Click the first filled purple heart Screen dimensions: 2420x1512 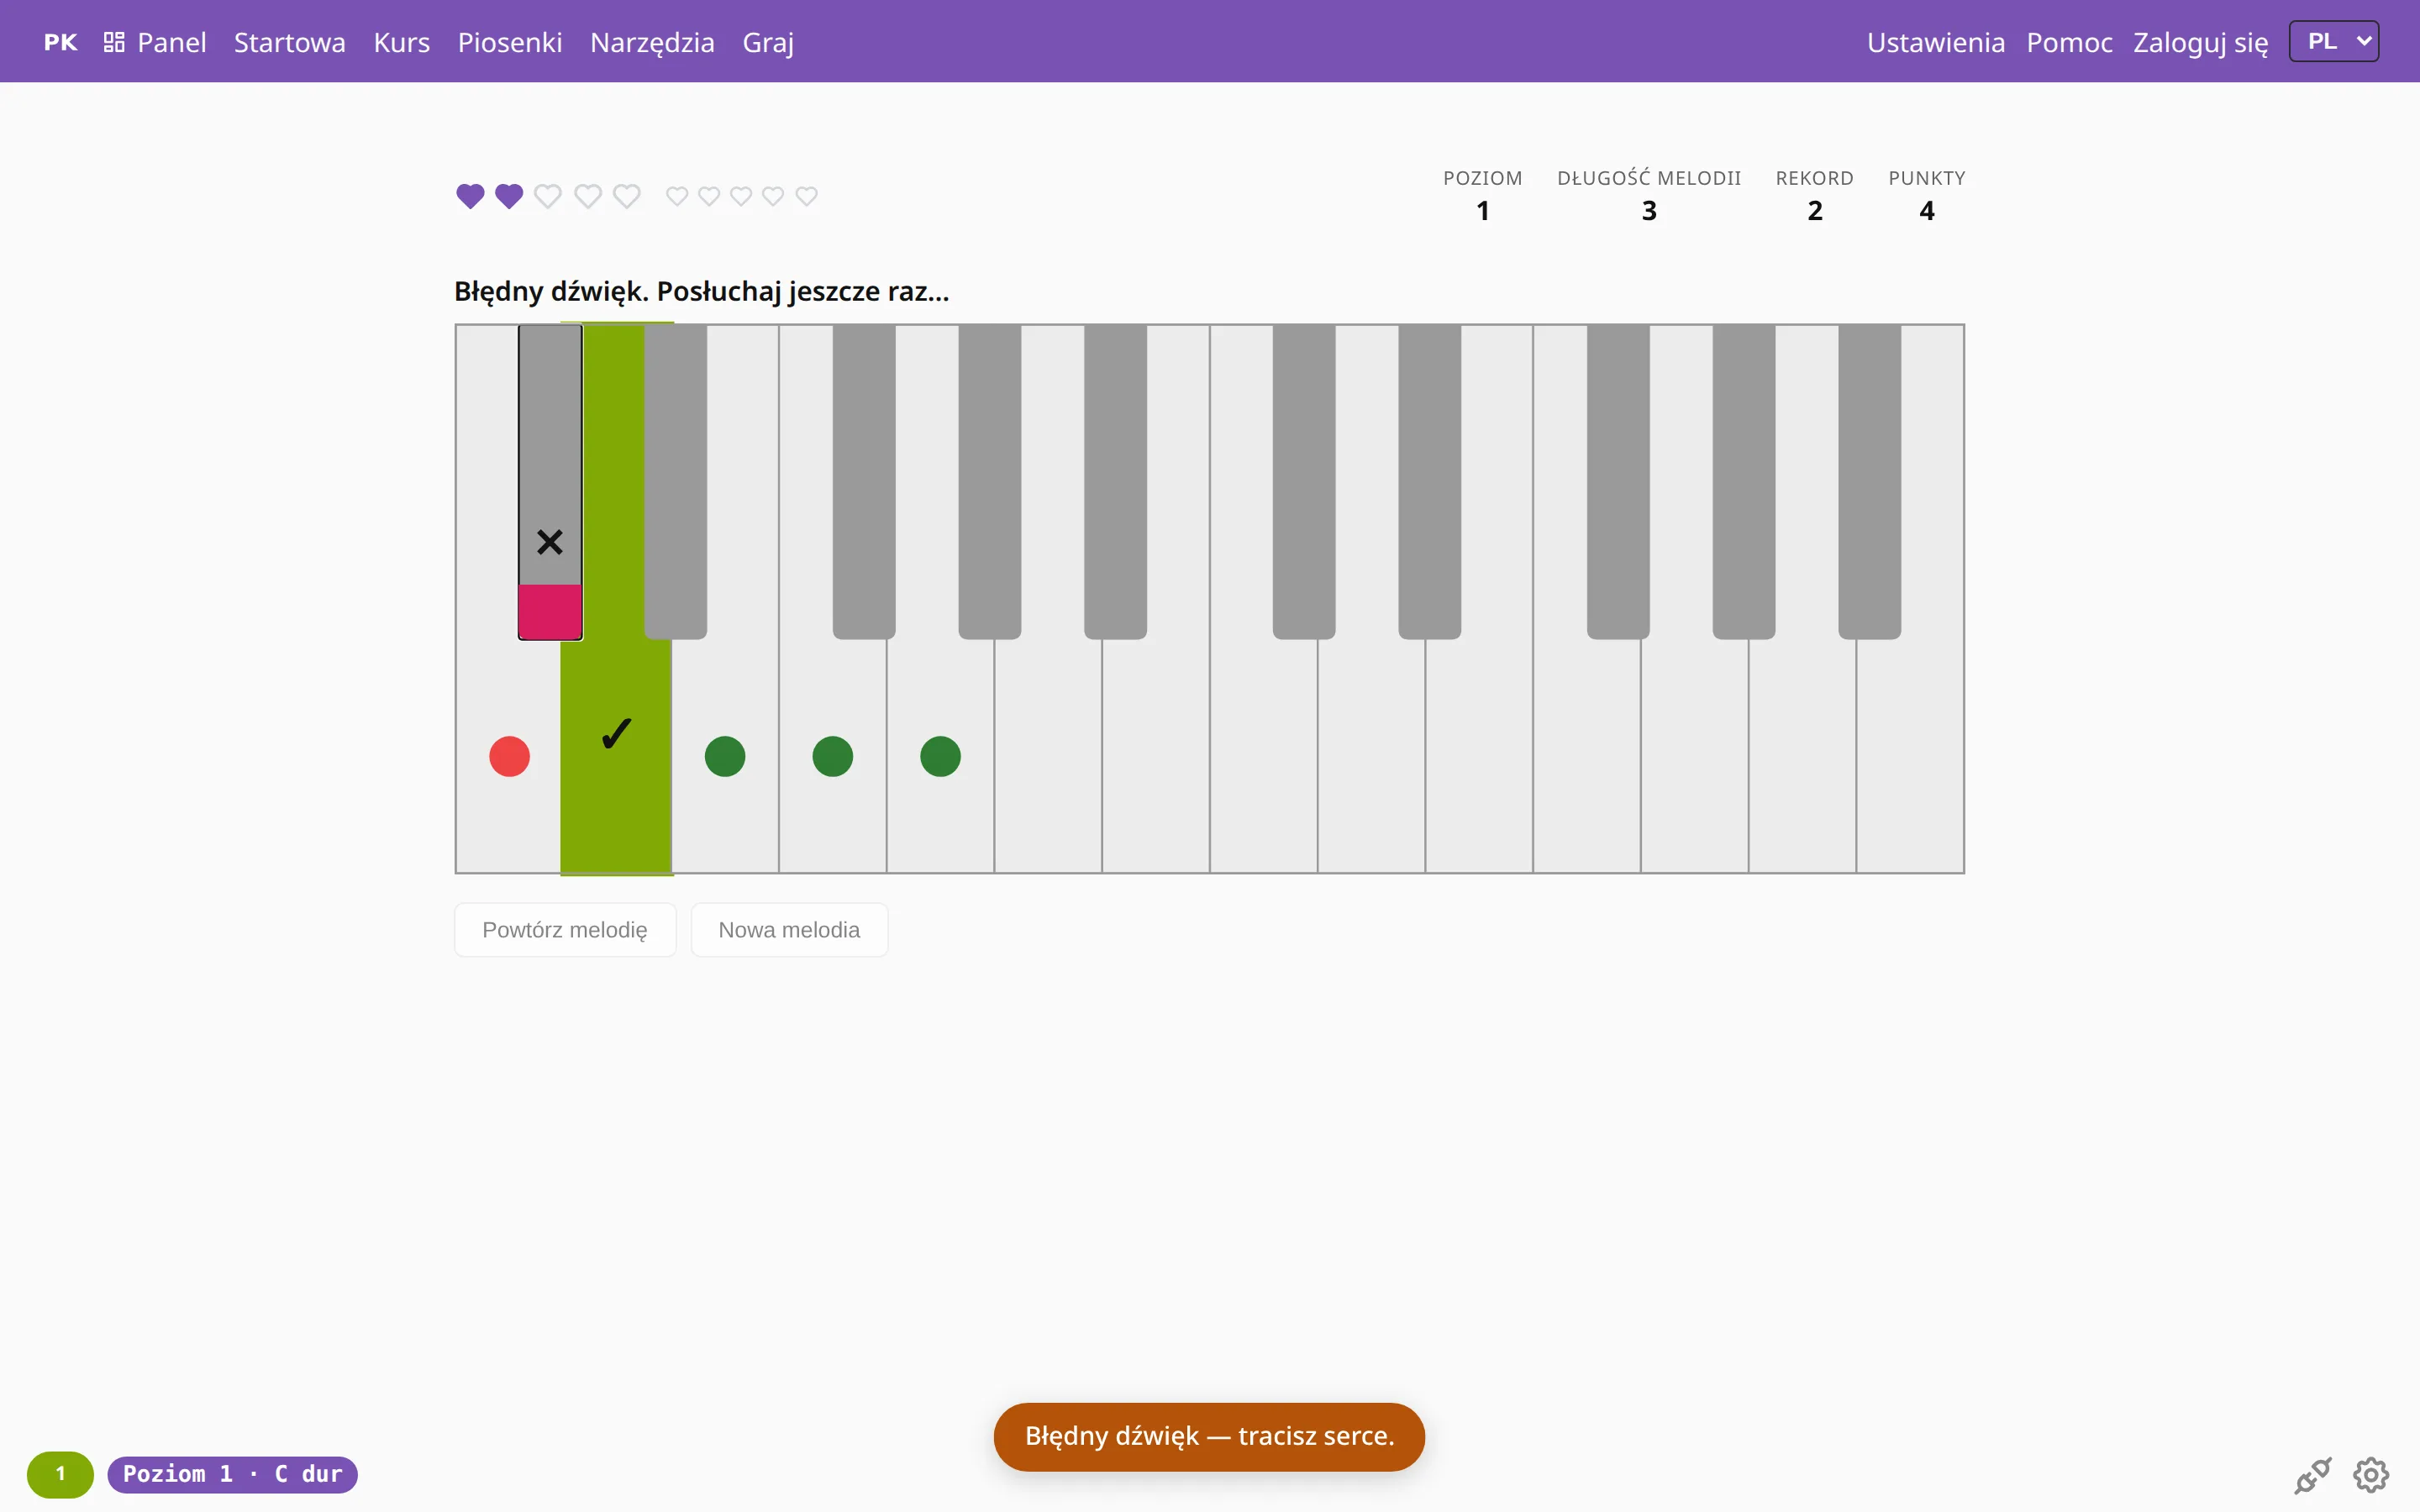pos(470,196)
